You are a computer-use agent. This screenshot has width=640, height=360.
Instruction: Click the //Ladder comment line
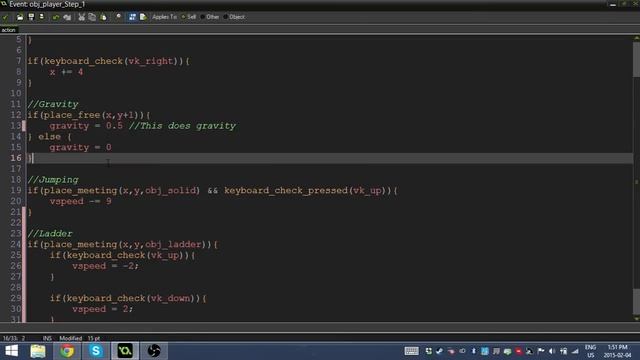click(x=50, y=233)
